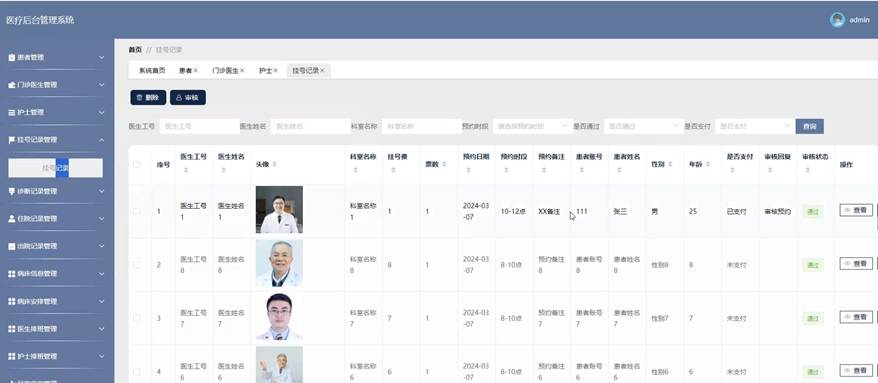Expand 门诊医生管理 using its chevron
The height and width of the screenshot is (383, 878).
coord(101,85)
